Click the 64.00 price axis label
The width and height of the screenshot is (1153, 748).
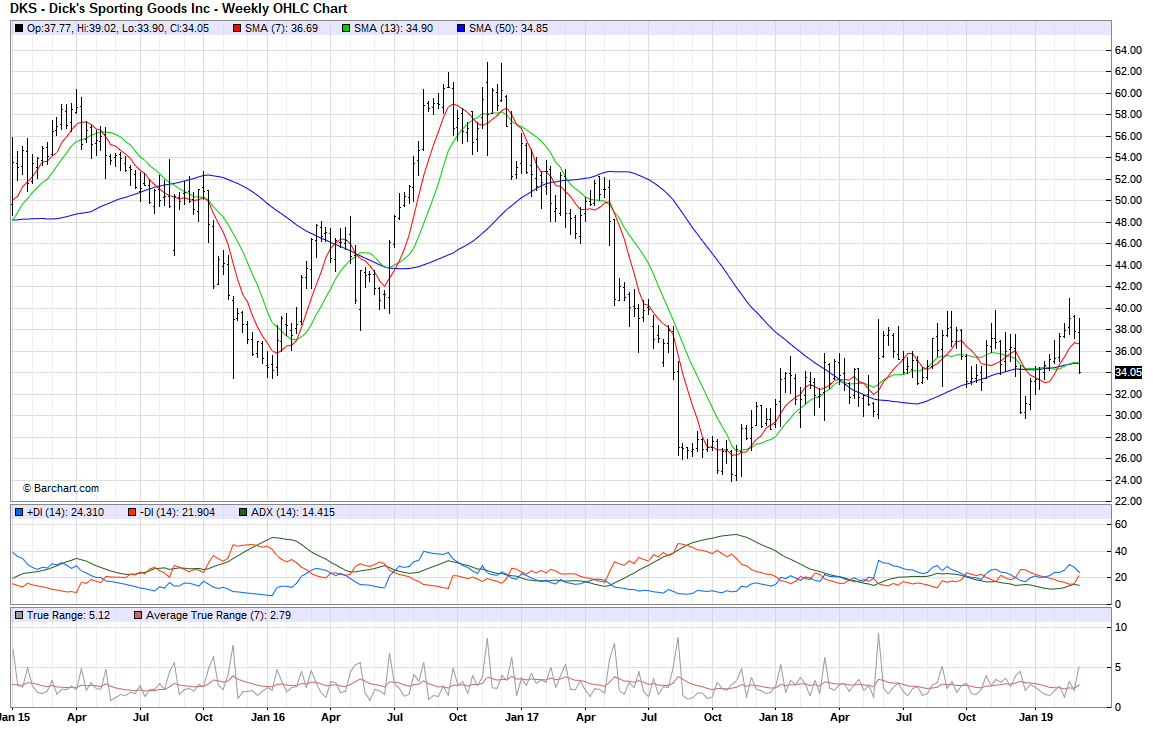[x=1128, y=51]
